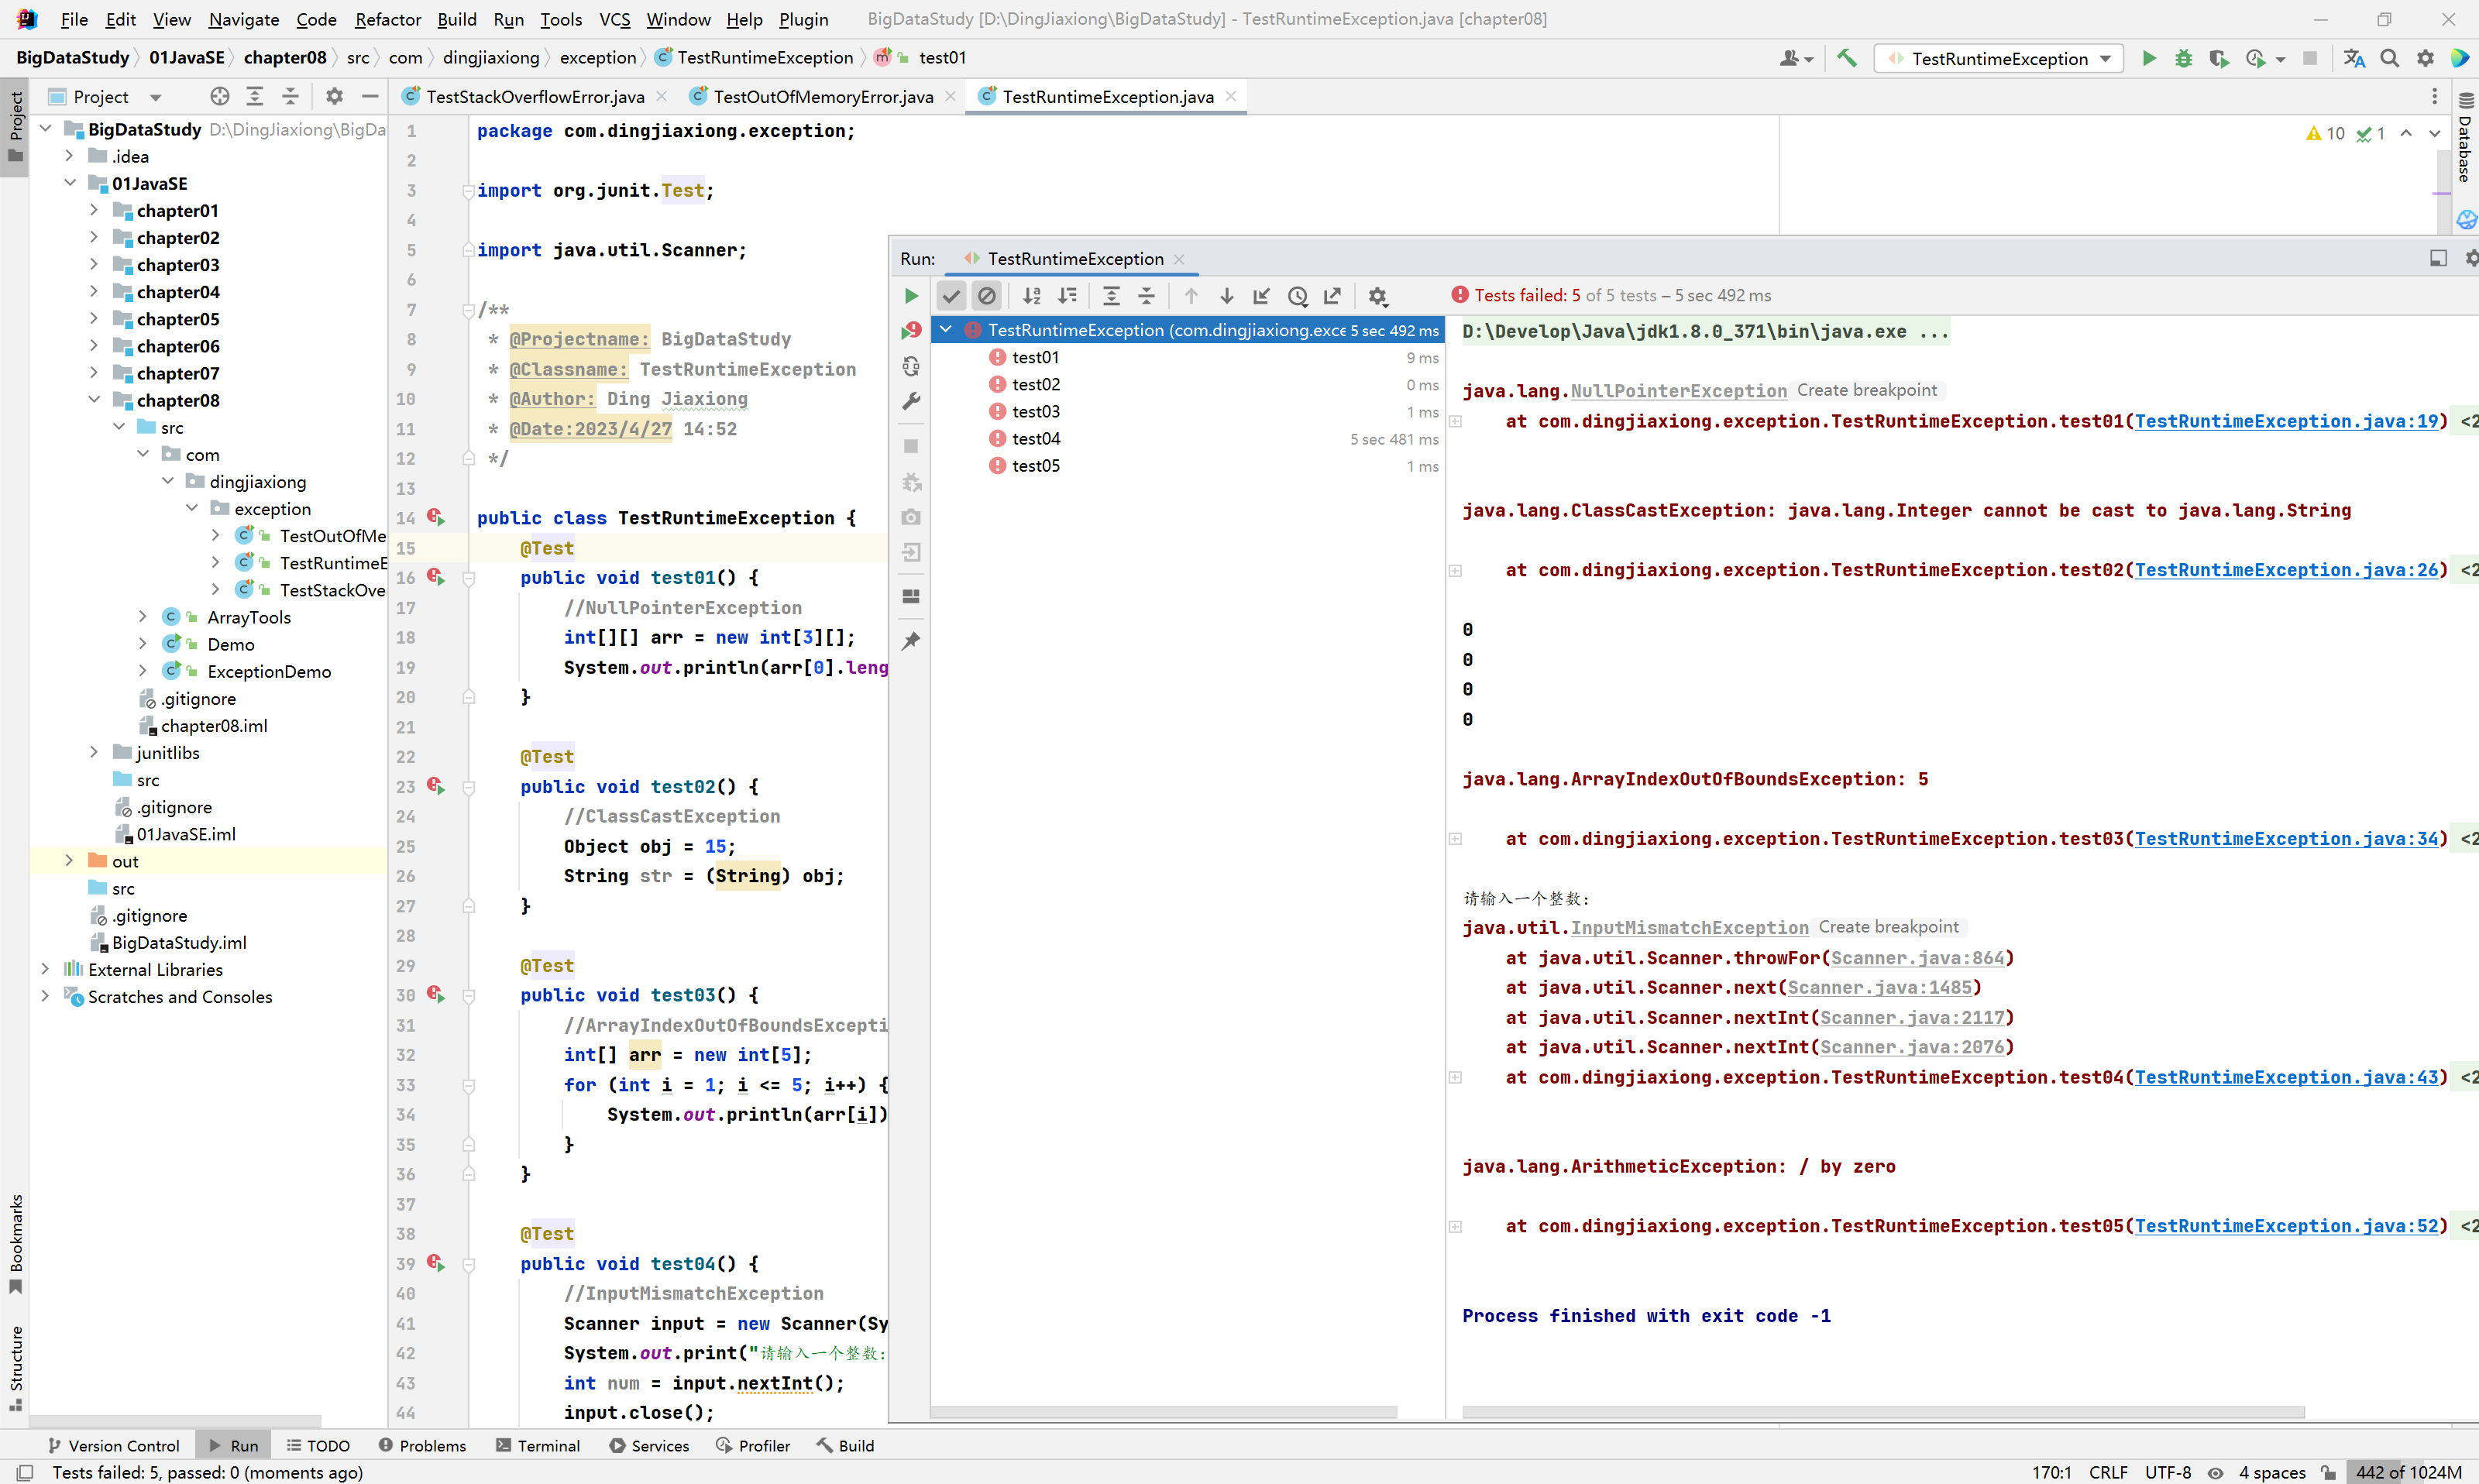Toggle show passed tests checkmark button
Image resolution: width=2479 pixels, height=1484 pixels.
click(951, 296)
